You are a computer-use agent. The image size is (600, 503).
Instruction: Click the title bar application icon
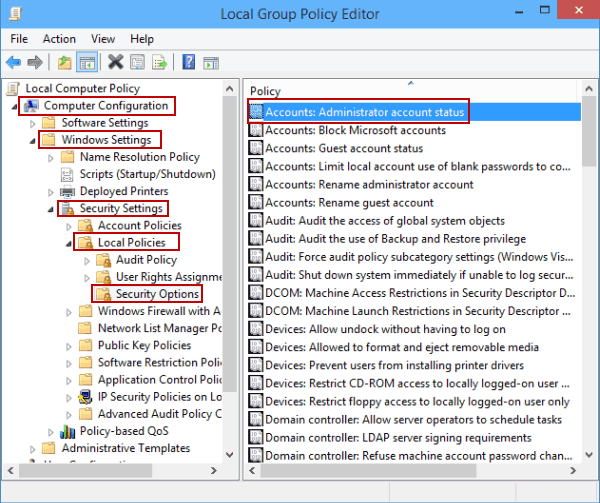point(15,14)
